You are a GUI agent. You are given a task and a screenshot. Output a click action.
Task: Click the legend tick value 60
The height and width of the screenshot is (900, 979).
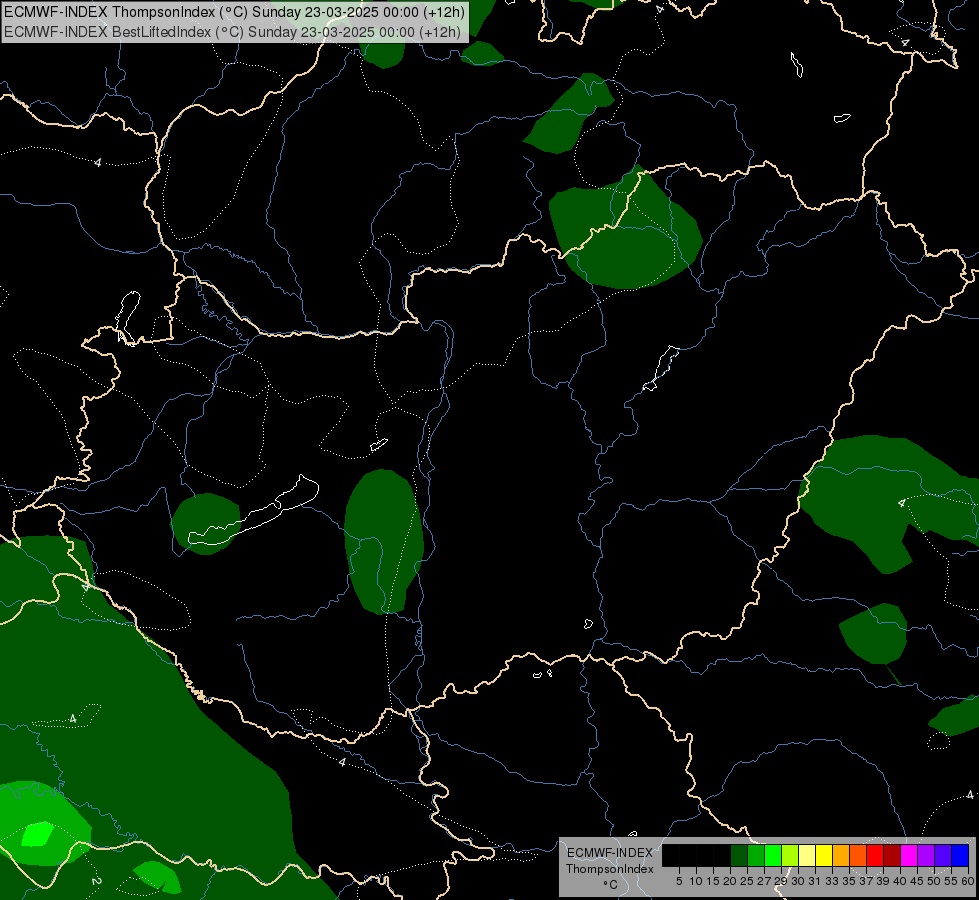click(968, 881)
